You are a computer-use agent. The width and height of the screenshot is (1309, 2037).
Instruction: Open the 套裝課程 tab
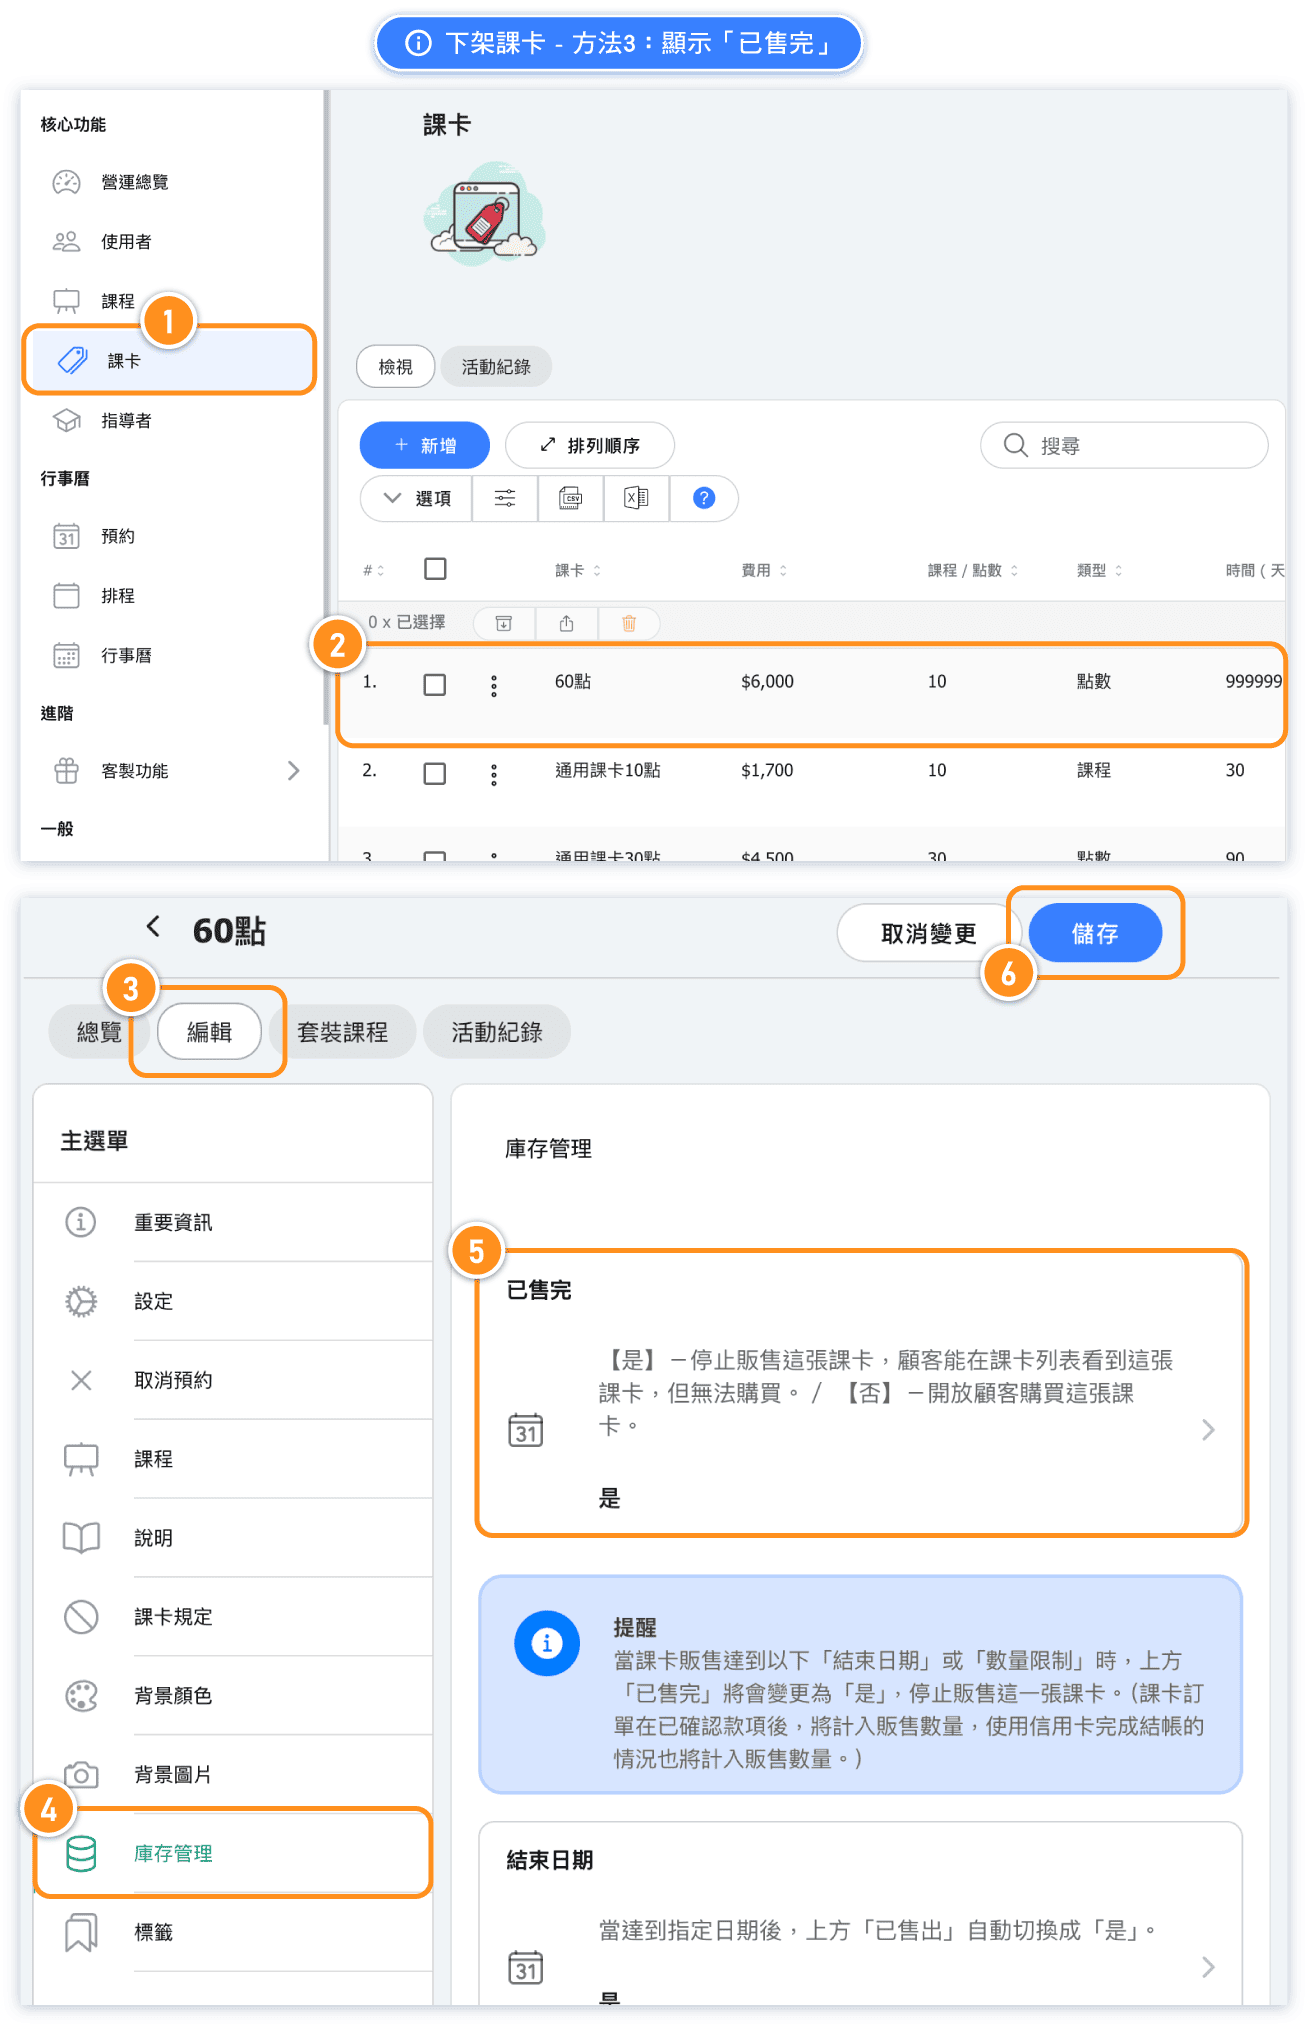point(342,1032)
